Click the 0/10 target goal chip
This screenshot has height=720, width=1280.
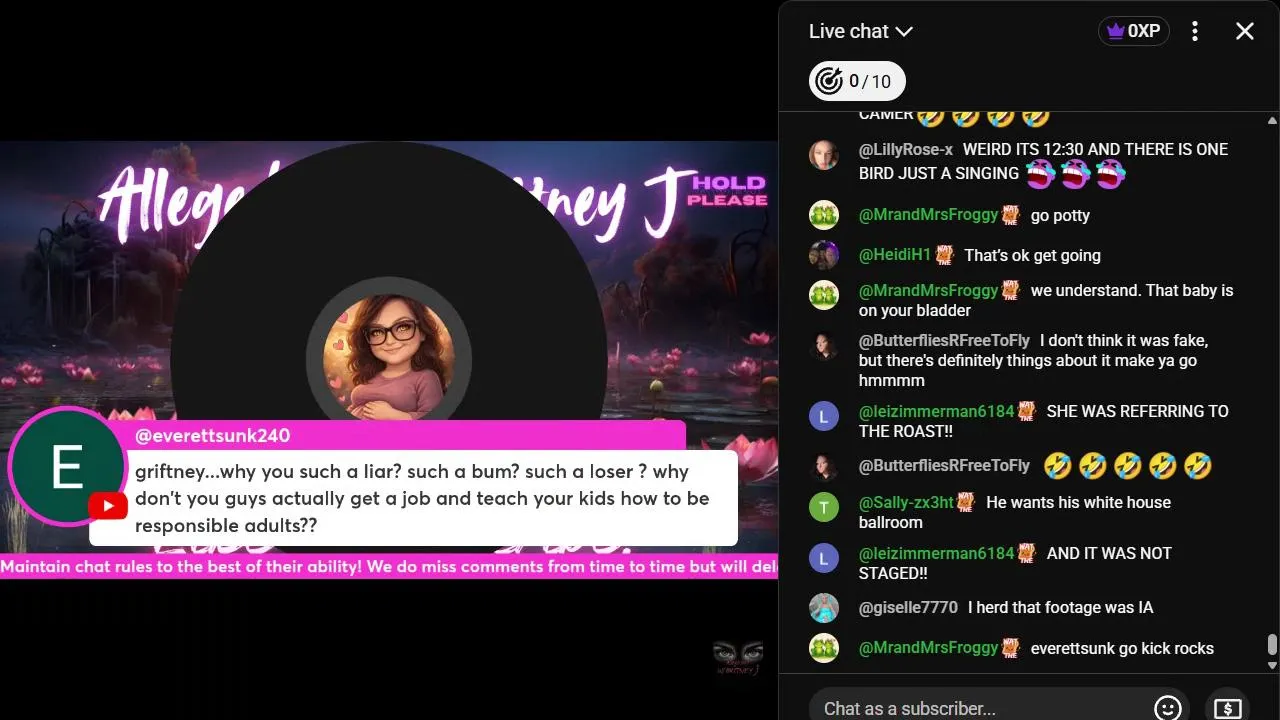pyautogui.click(x=857, y=81)
